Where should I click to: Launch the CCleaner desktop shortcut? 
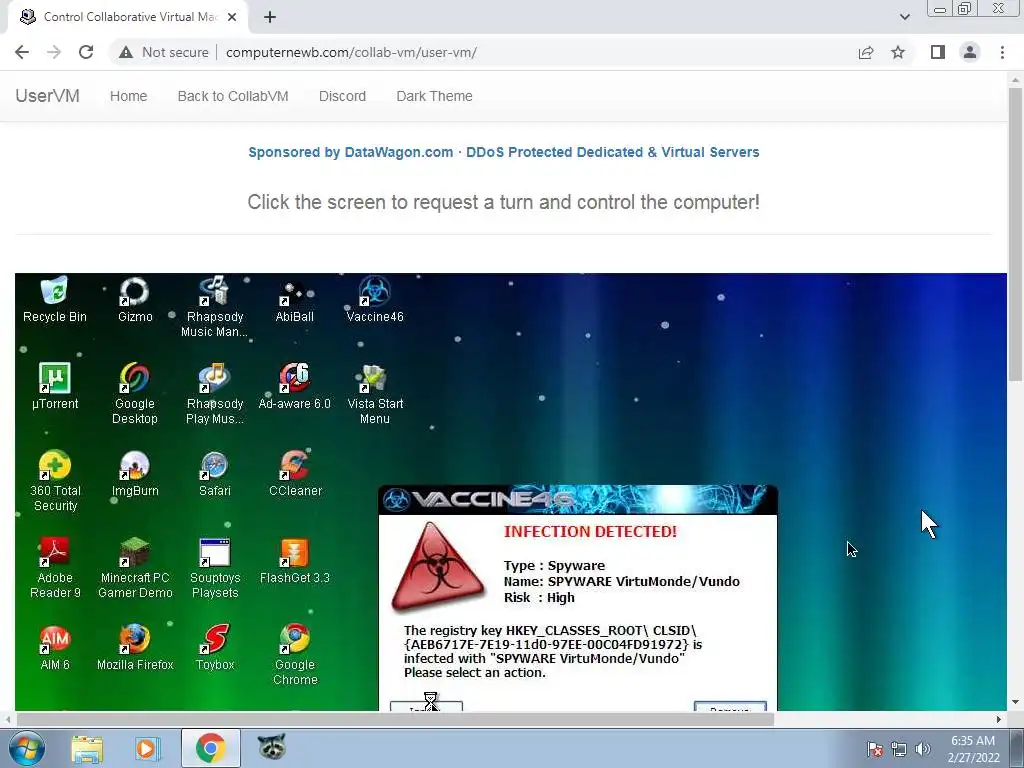pos(295,474)
